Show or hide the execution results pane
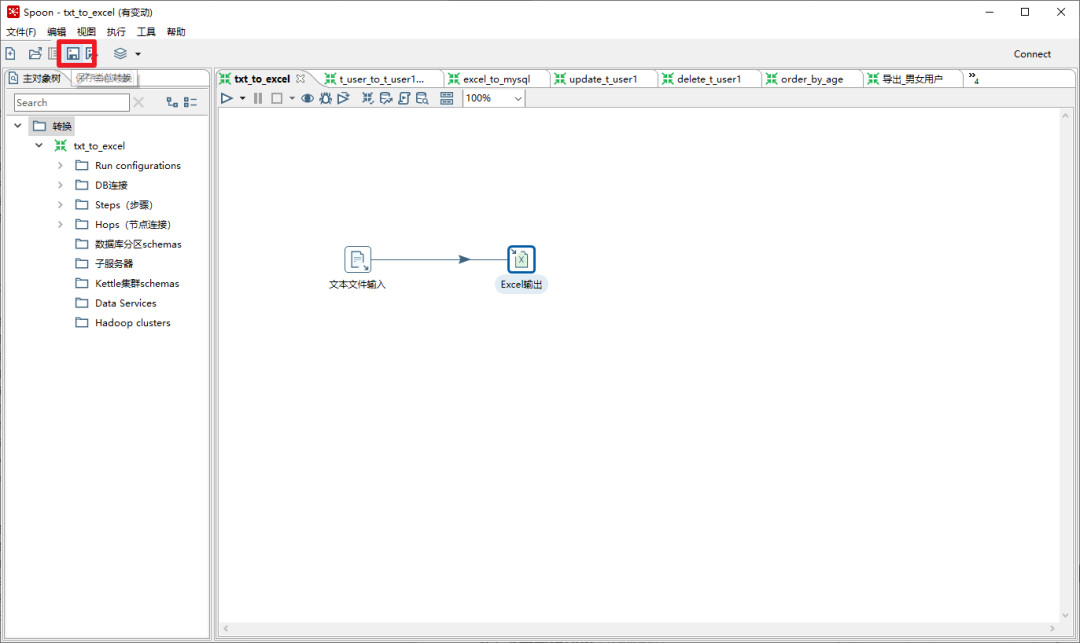Image resolution: width=1080 pixels, height=643 pixels. 447,98
